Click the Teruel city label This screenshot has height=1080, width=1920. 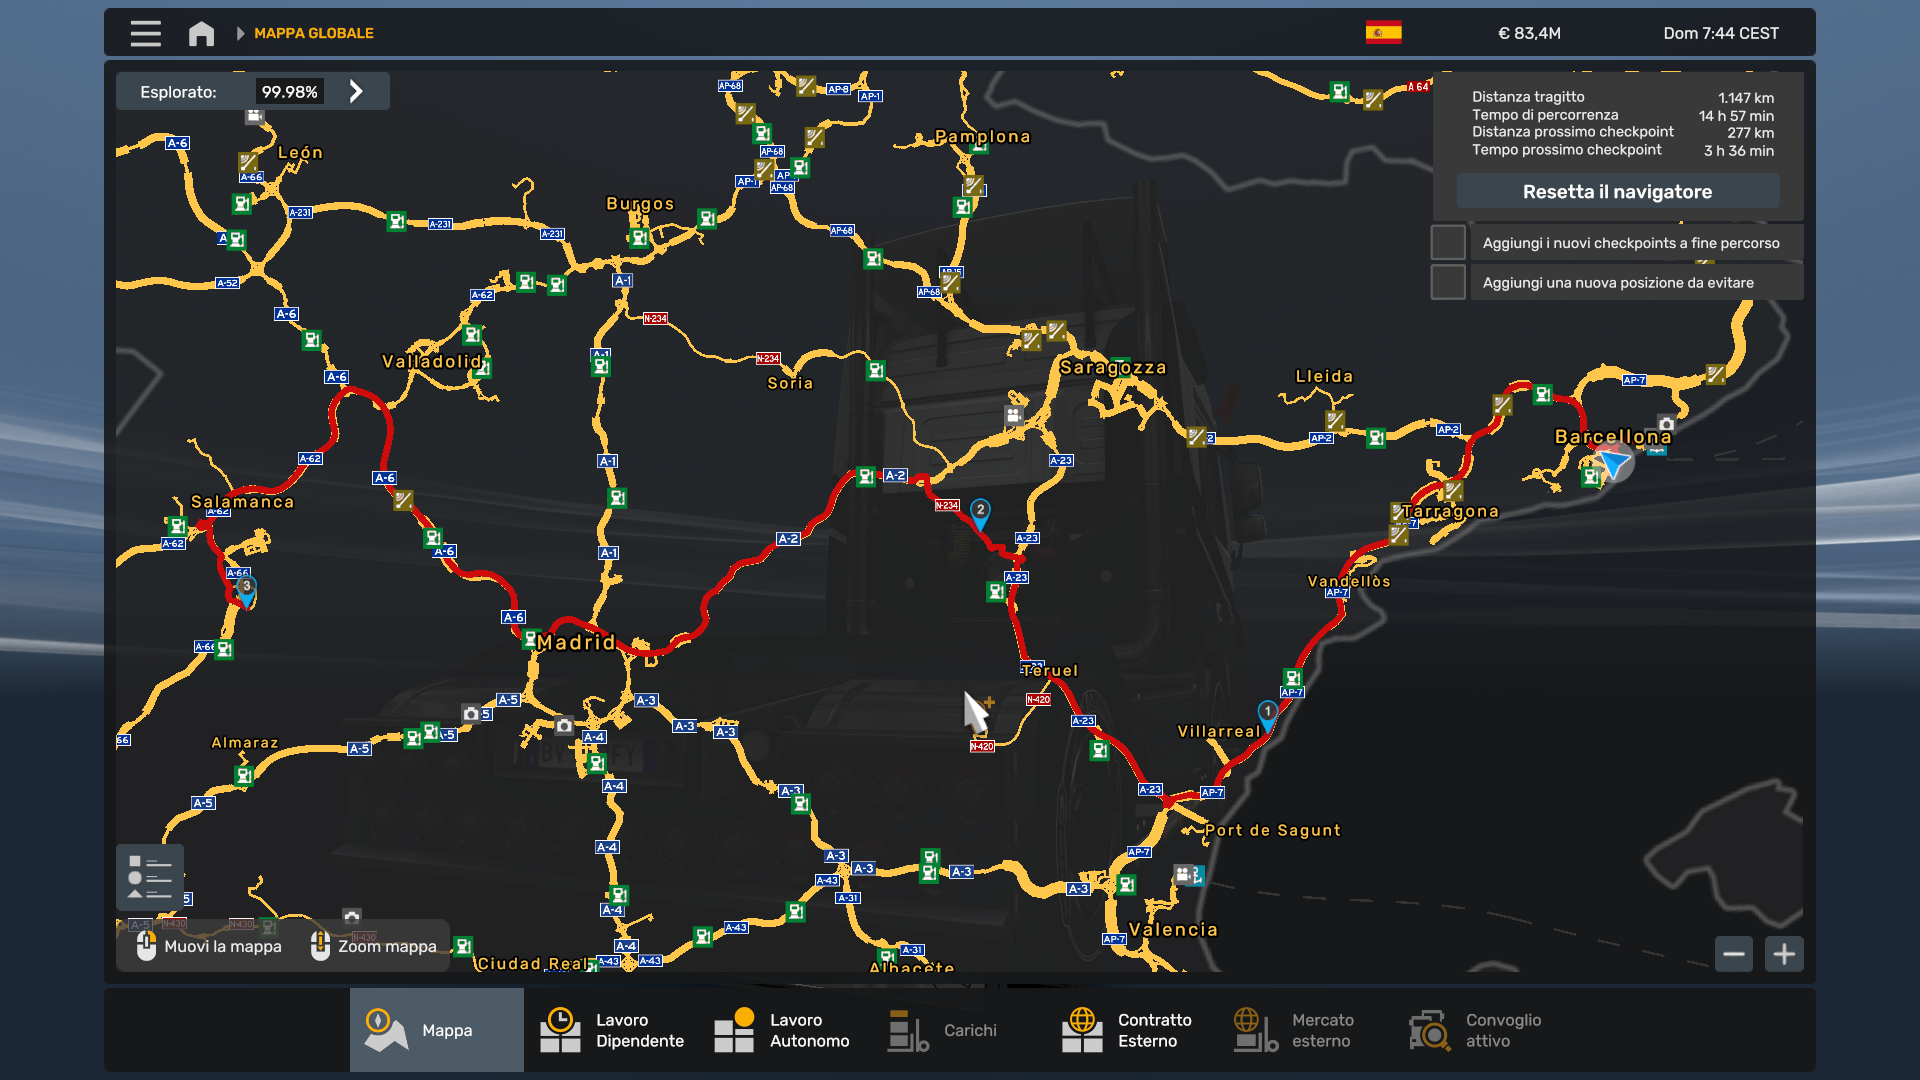pyautogui.click(x=1051, y=670)
